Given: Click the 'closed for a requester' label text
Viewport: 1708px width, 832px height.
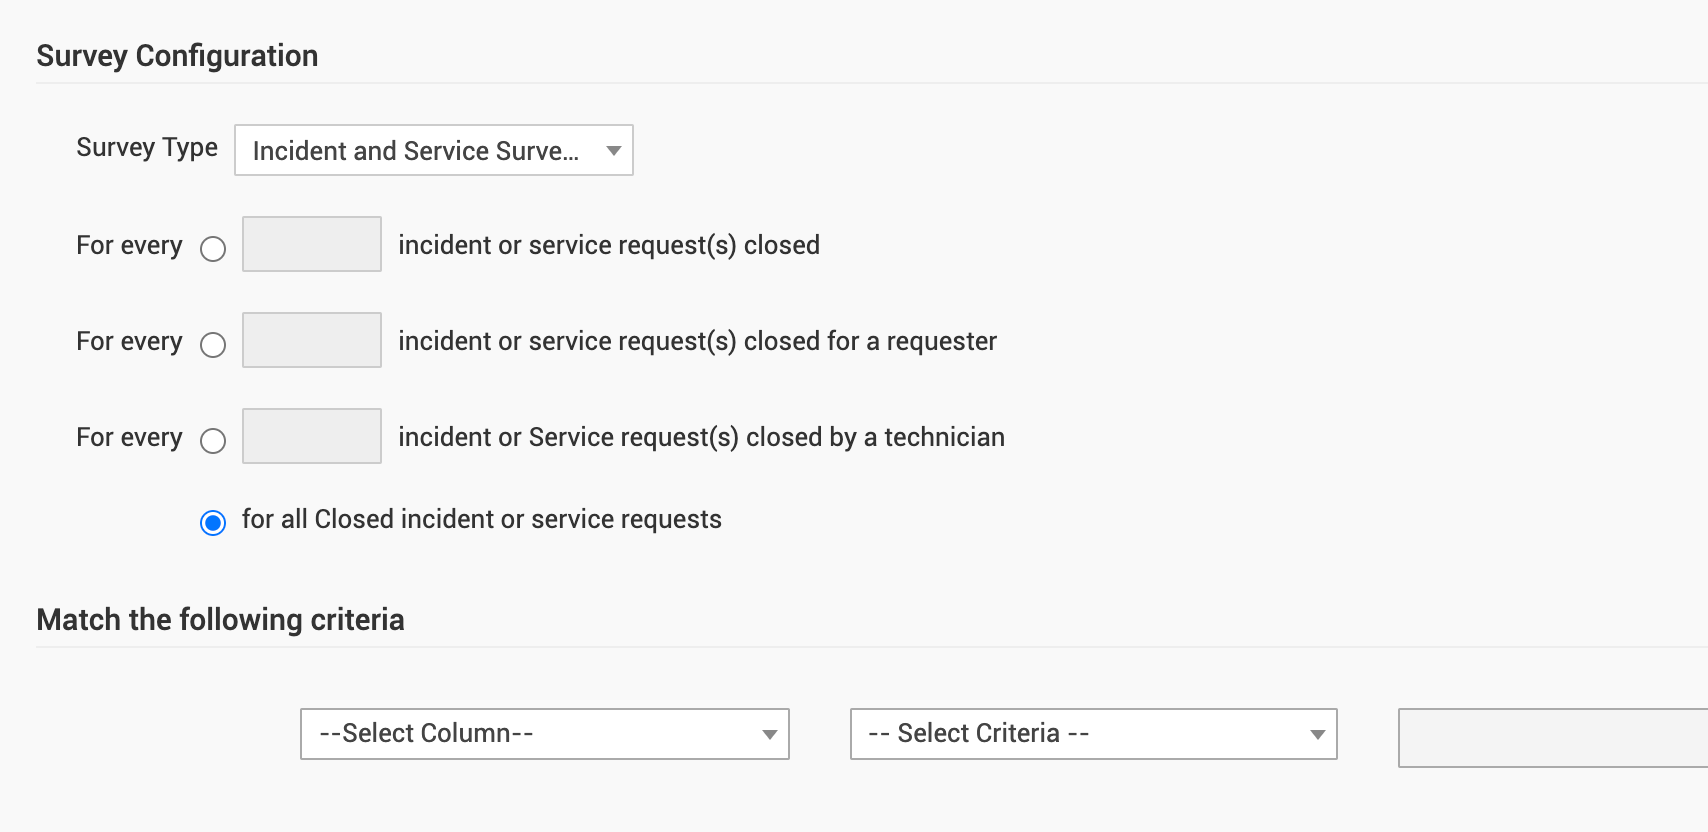Looking at the screenshot, I should [697, 342].
